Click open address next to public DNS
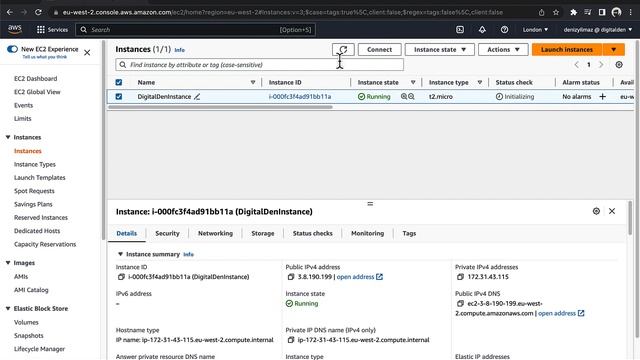This screenshot has width=640, height=360. [561, 313]
